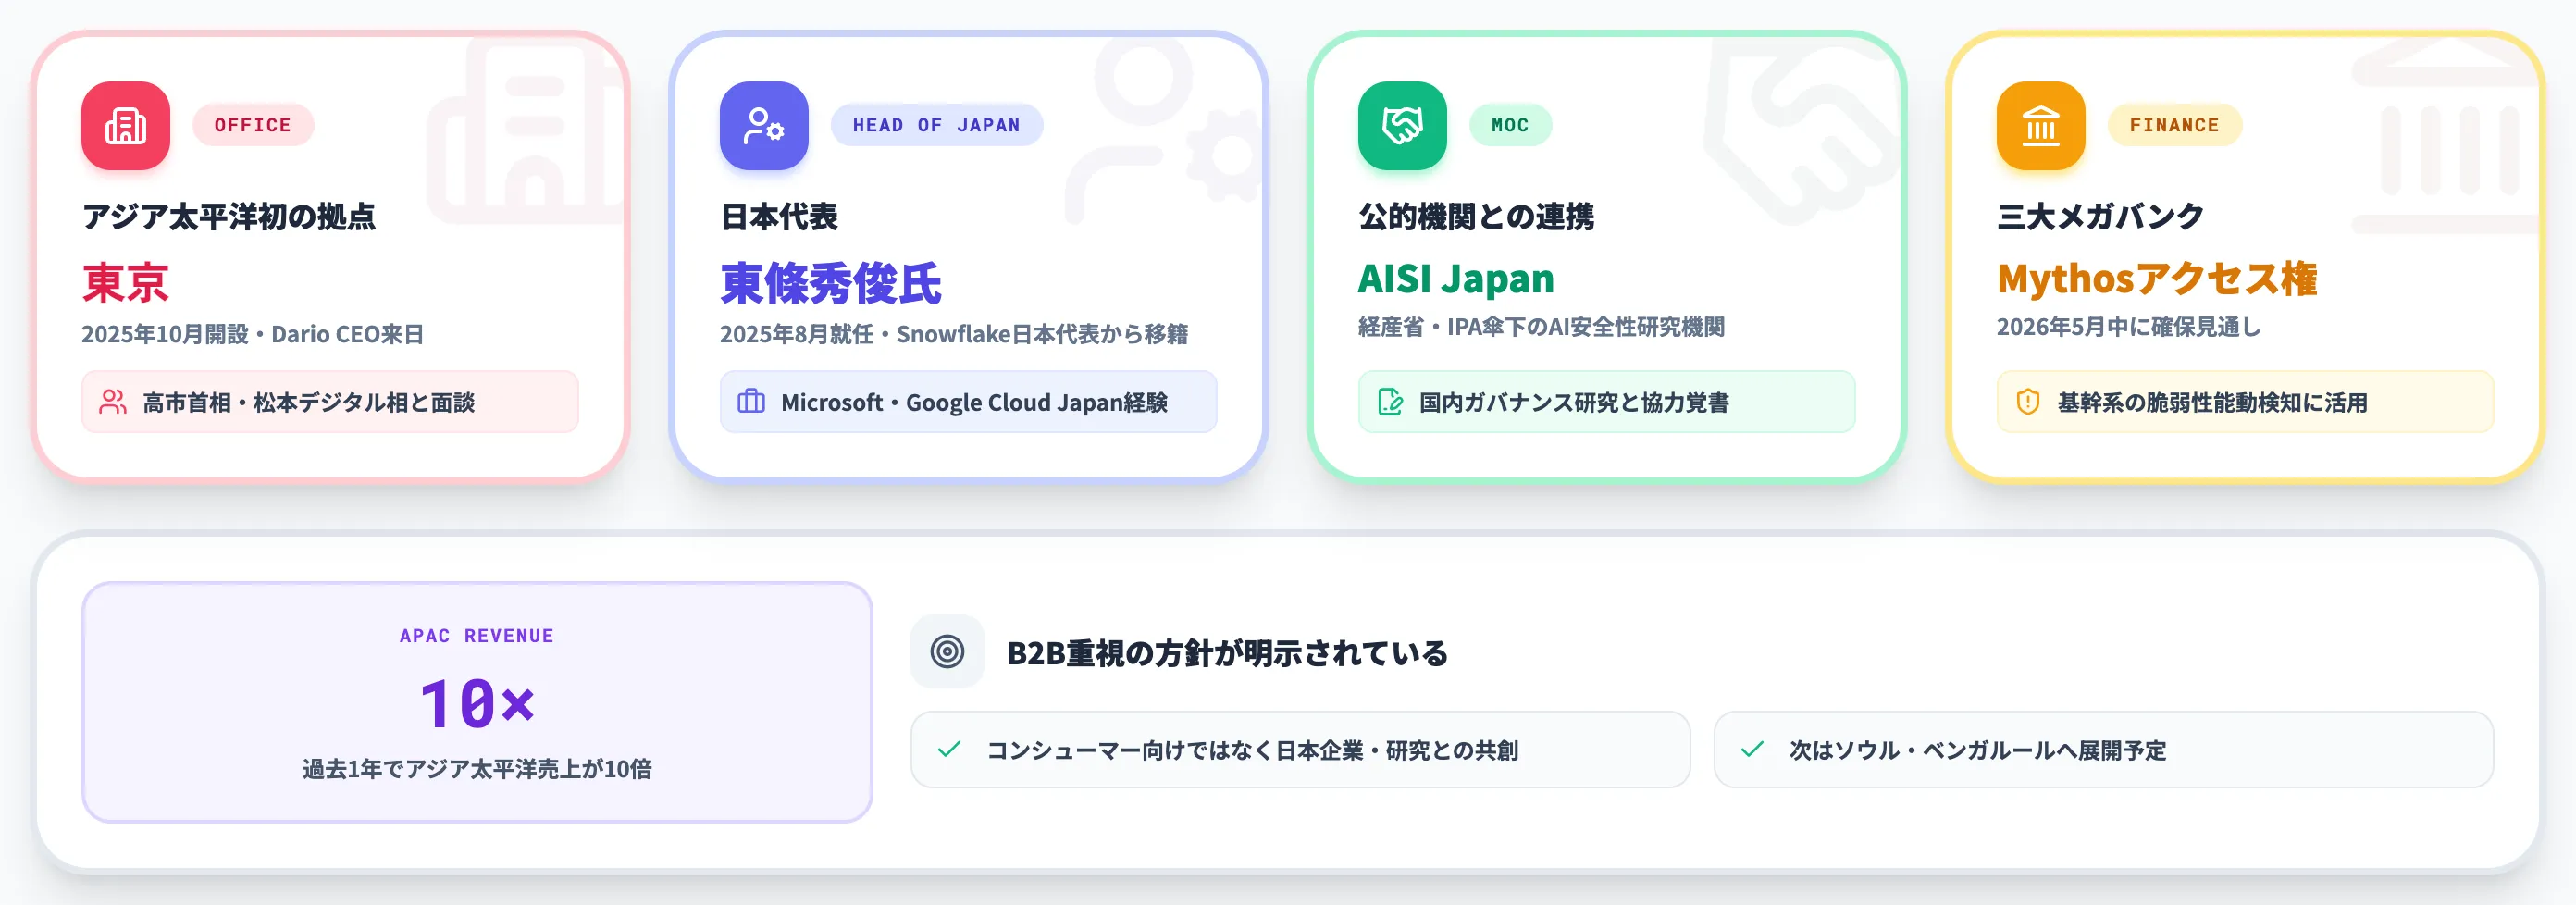Viewport: 2576px width, 905px height.
Task: Click the briefcase icon beside Microsoft
Action: (751, 402)
